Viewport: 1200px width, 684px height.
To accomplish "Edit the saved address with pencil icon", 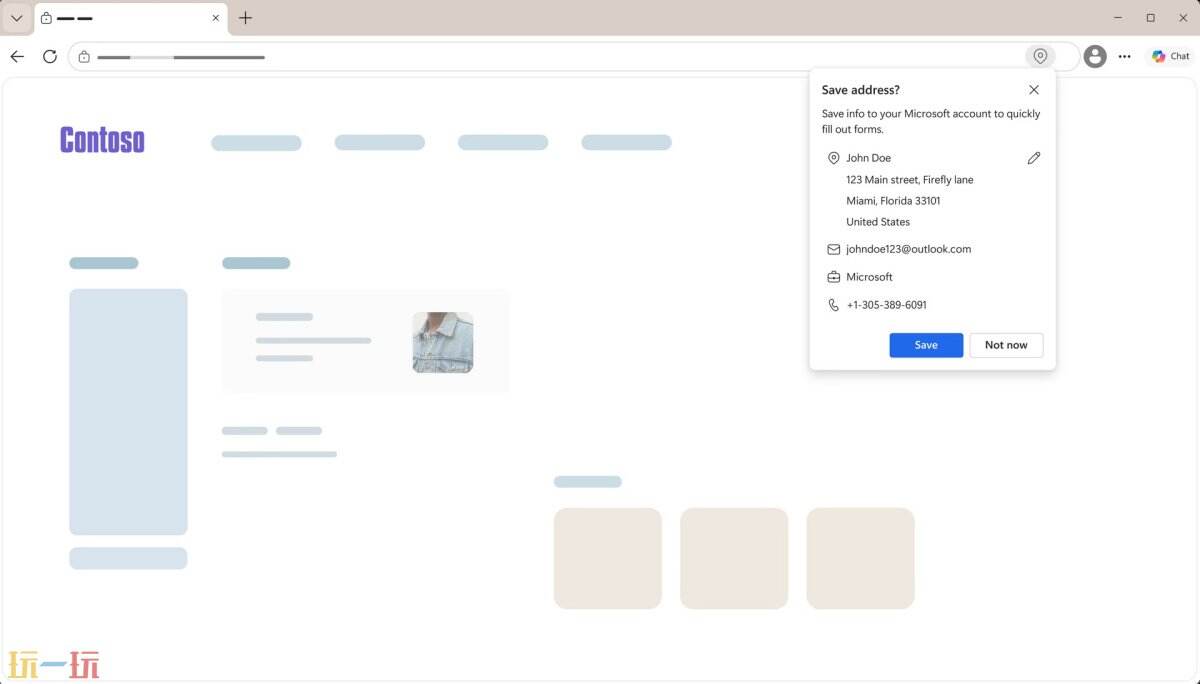I will tap(1034, 158).
